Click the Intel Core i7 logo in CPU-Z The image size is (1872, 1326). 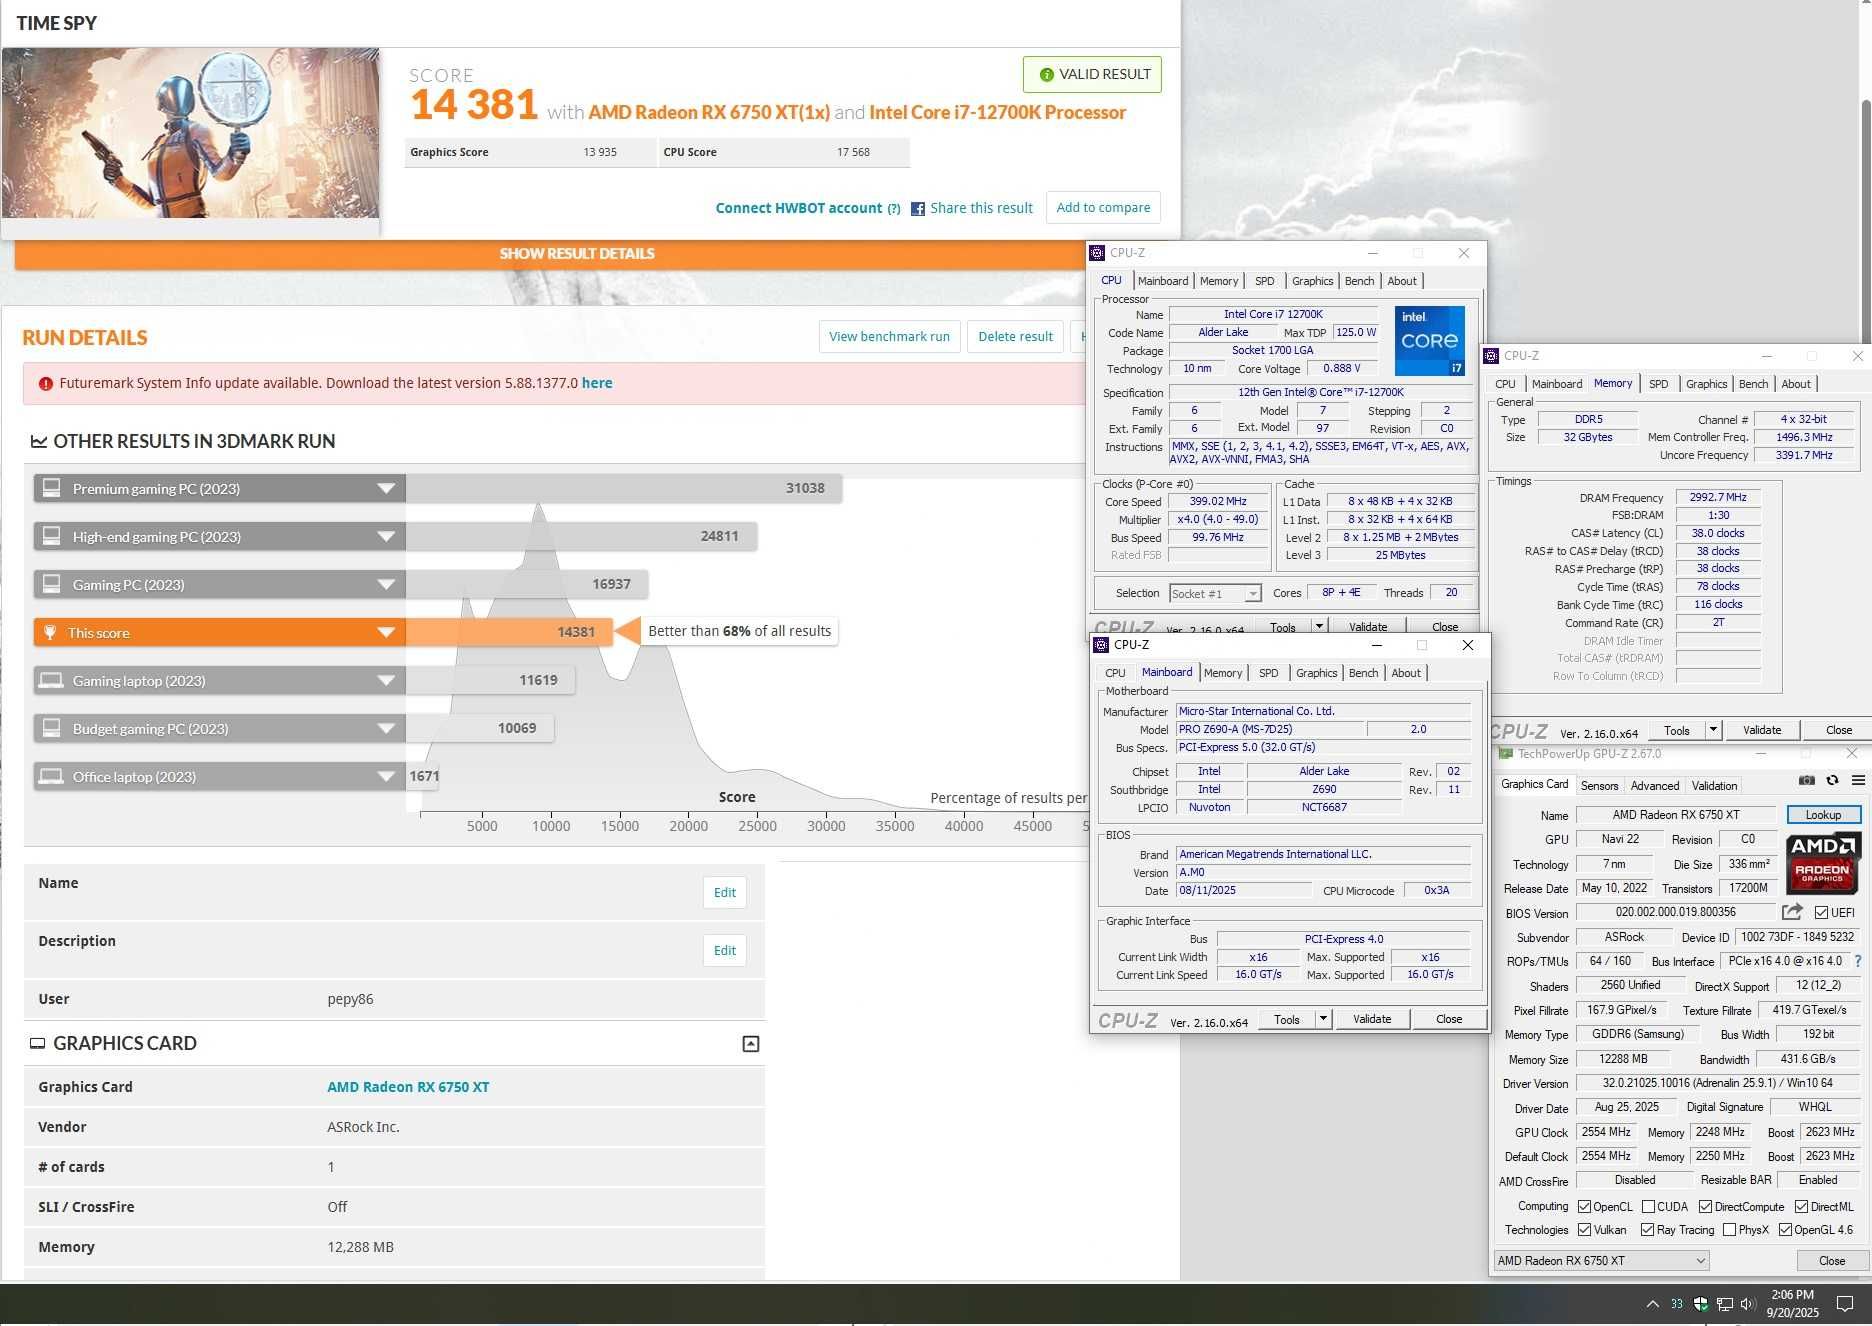click(x=1429, y=341)
